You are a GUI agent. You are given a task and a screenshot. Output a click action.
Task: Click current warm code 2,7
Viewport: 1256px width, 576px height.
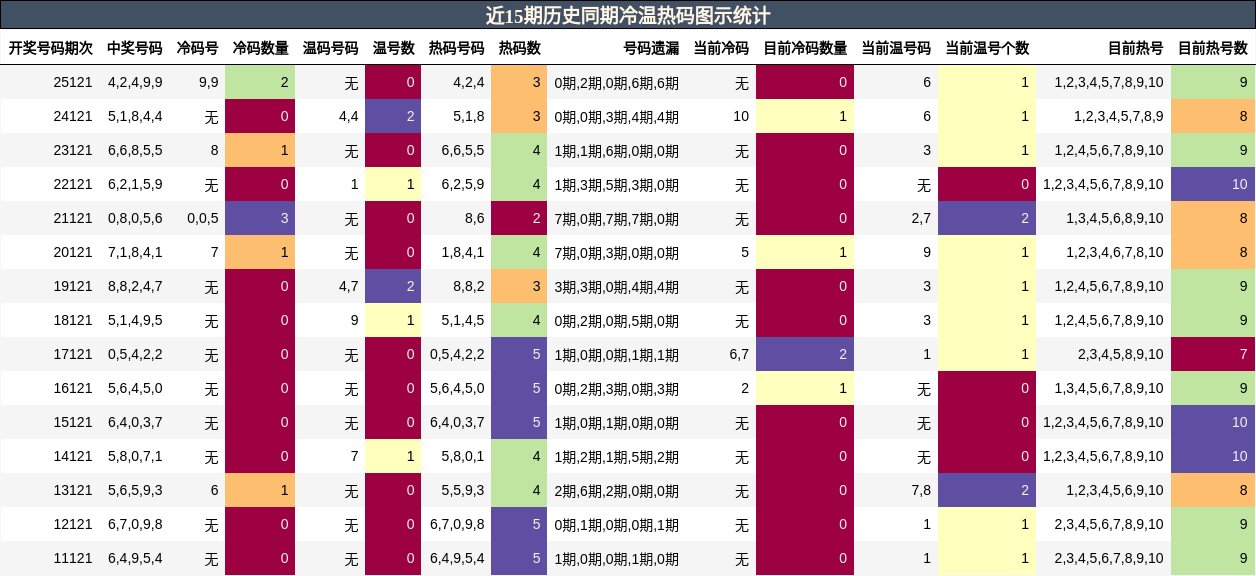(x=921, y=218)
